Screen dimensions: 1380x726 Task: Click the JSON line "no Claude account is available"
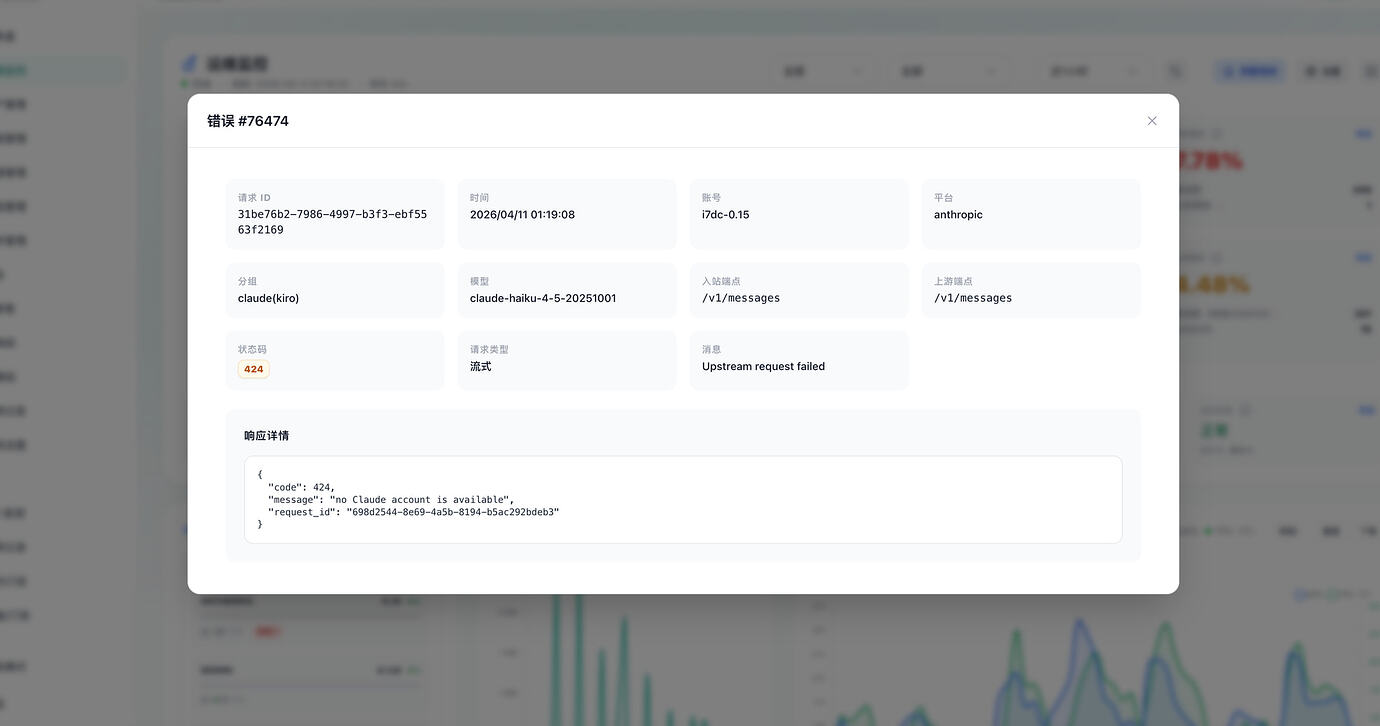pyautogui.click(x=390, y=500)
